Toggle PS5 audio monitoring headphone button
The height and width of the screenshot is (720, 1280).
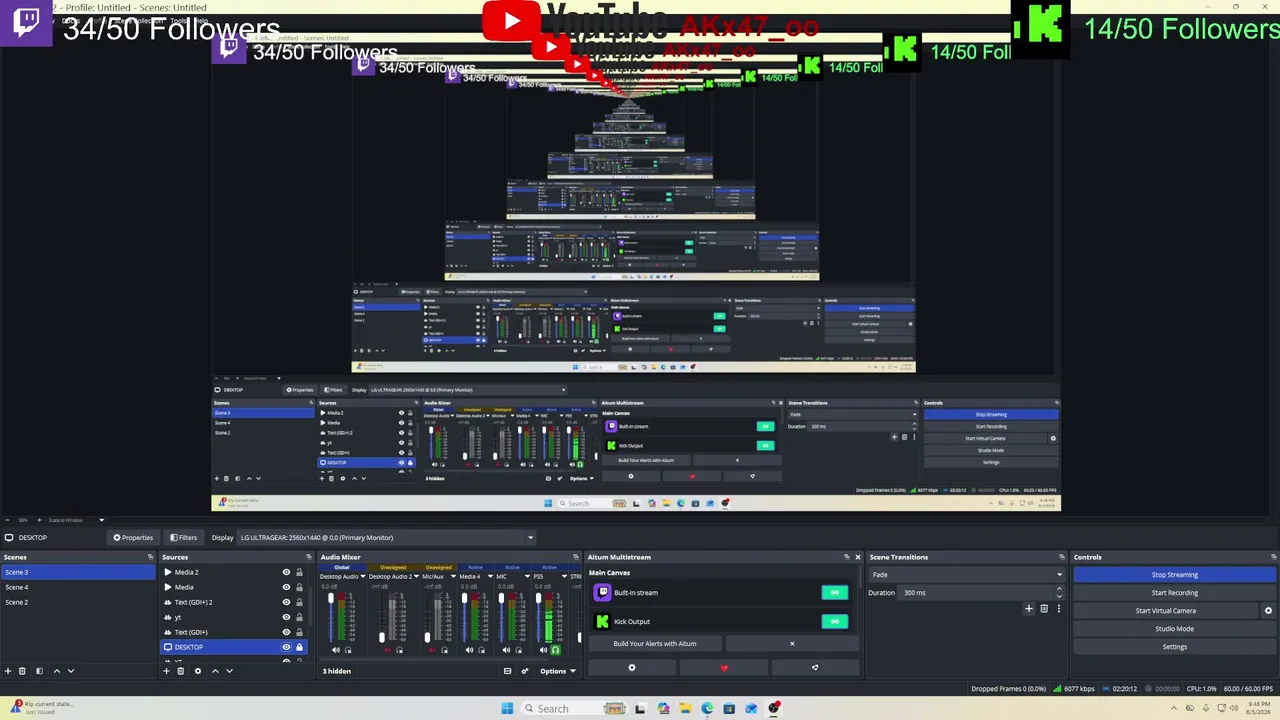[556, 650]
